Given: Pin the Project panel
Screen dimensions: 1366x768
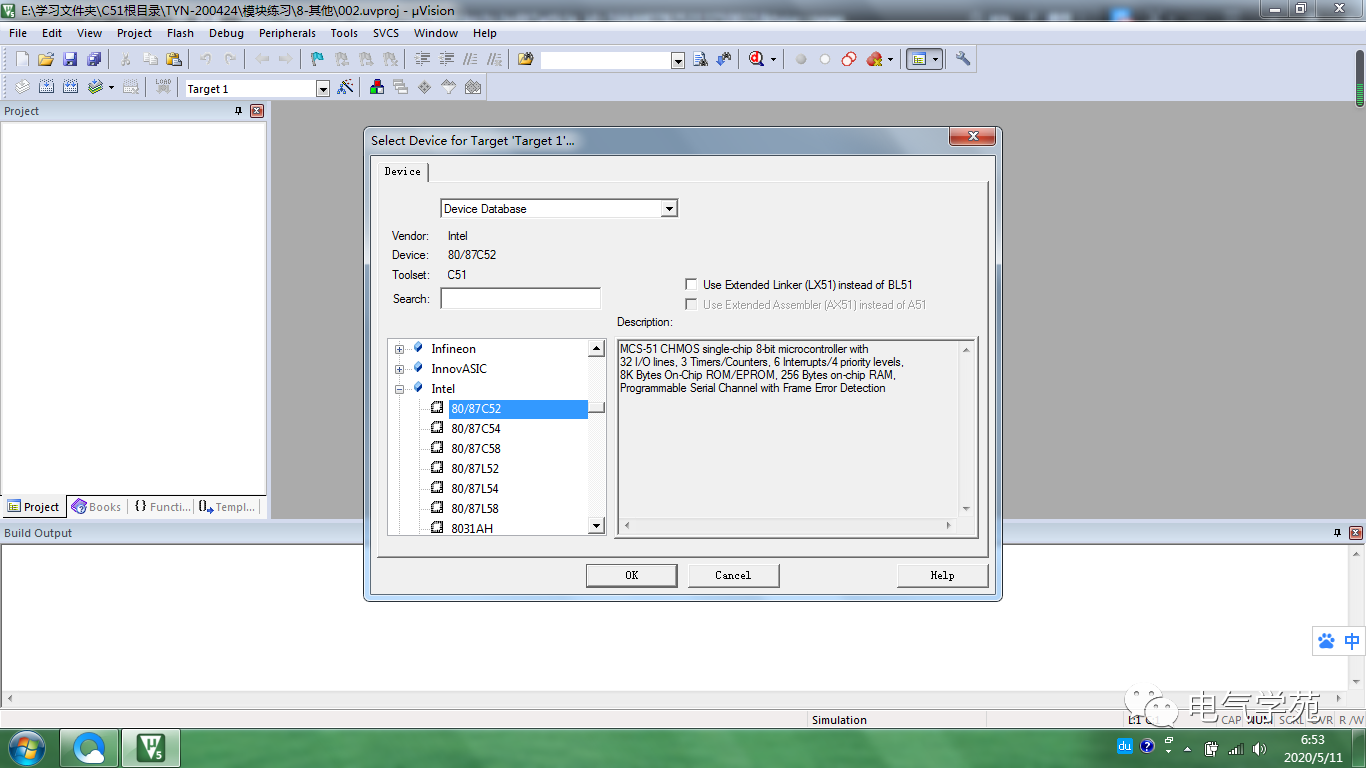Looking at the screenshot, I should point(238,111).
